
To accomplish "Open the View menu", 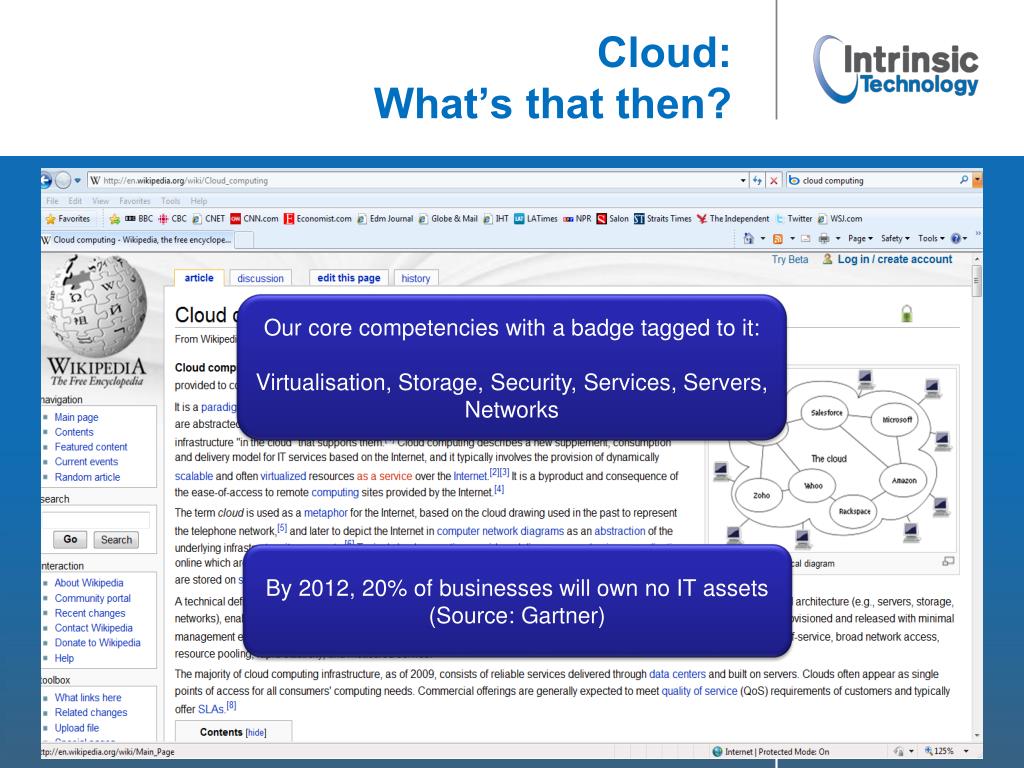I will [101, 201].
